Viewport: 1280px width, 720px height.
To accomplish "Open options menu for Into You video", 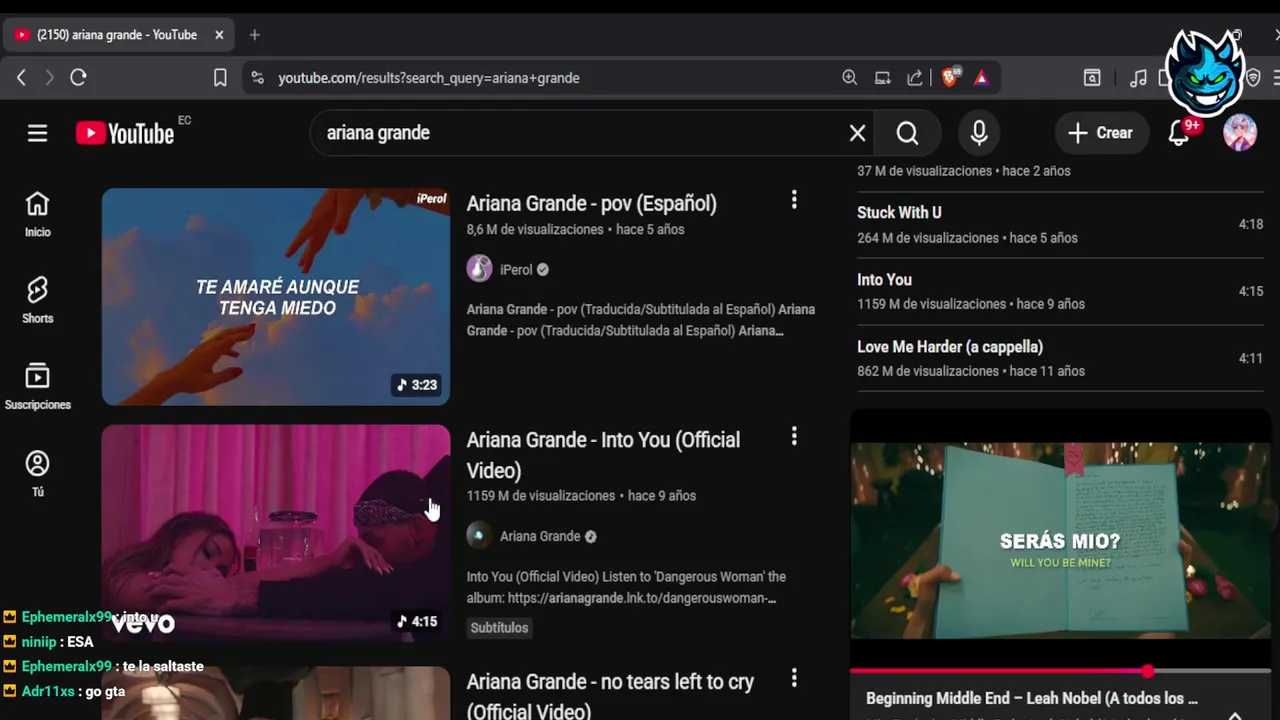I will [794, 436].
